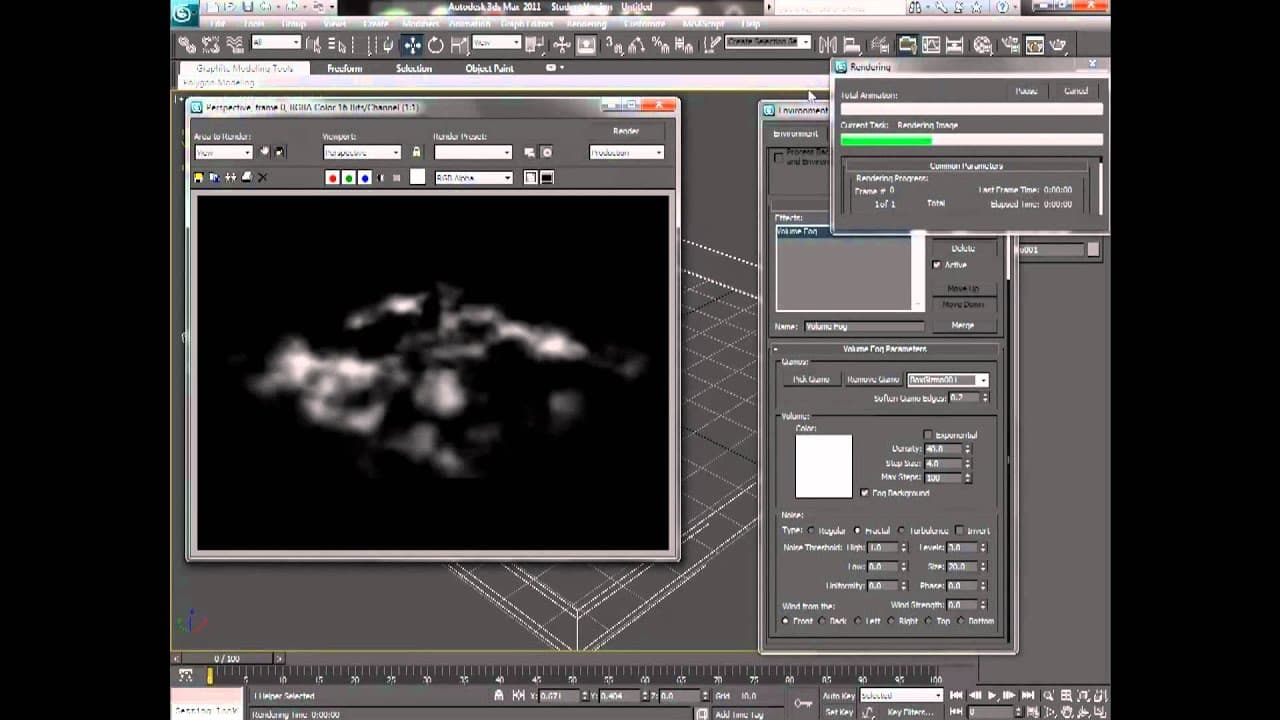Expand the Production render mode dropdown
The width and height of the screenshot is (1280, 720).
click(626, 153)
